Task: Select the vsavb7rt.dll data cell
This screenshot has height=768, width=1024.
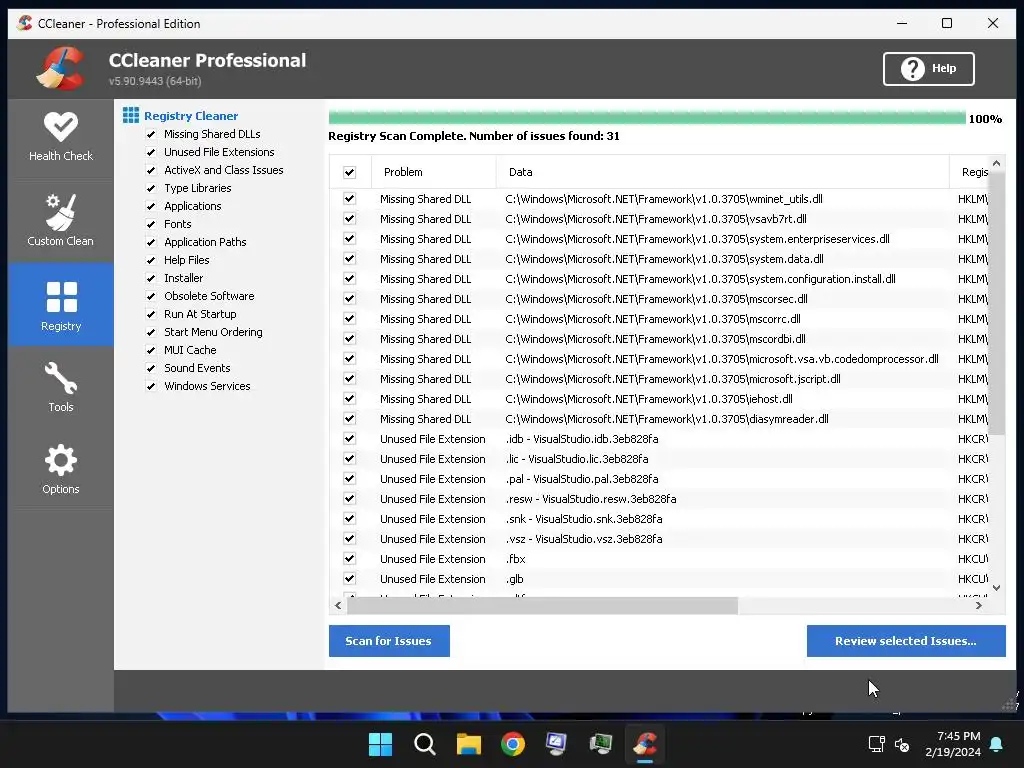Action: [656, 219]
